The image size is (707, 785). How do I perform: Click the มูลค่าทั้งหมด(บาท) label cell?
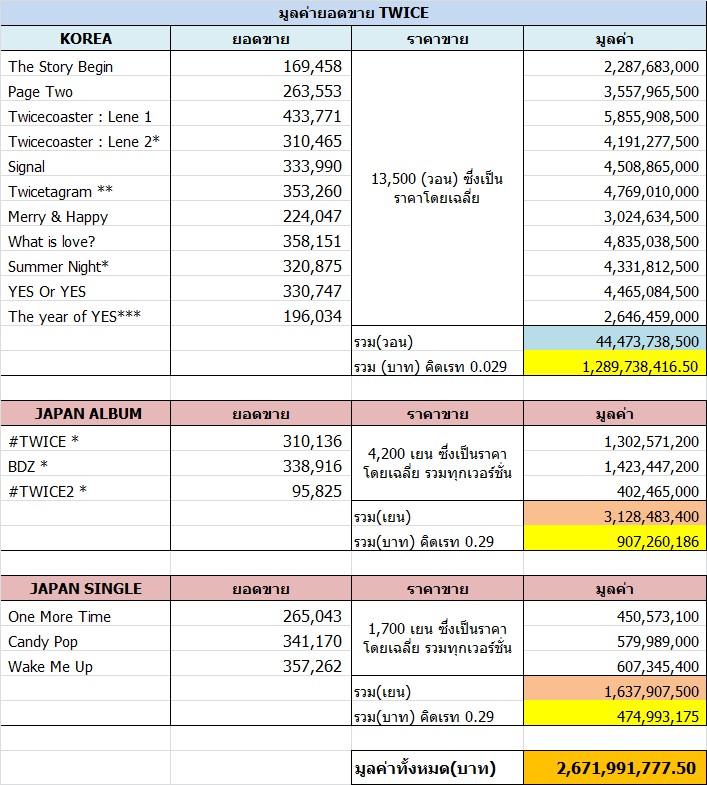click(x=437, y=768)
